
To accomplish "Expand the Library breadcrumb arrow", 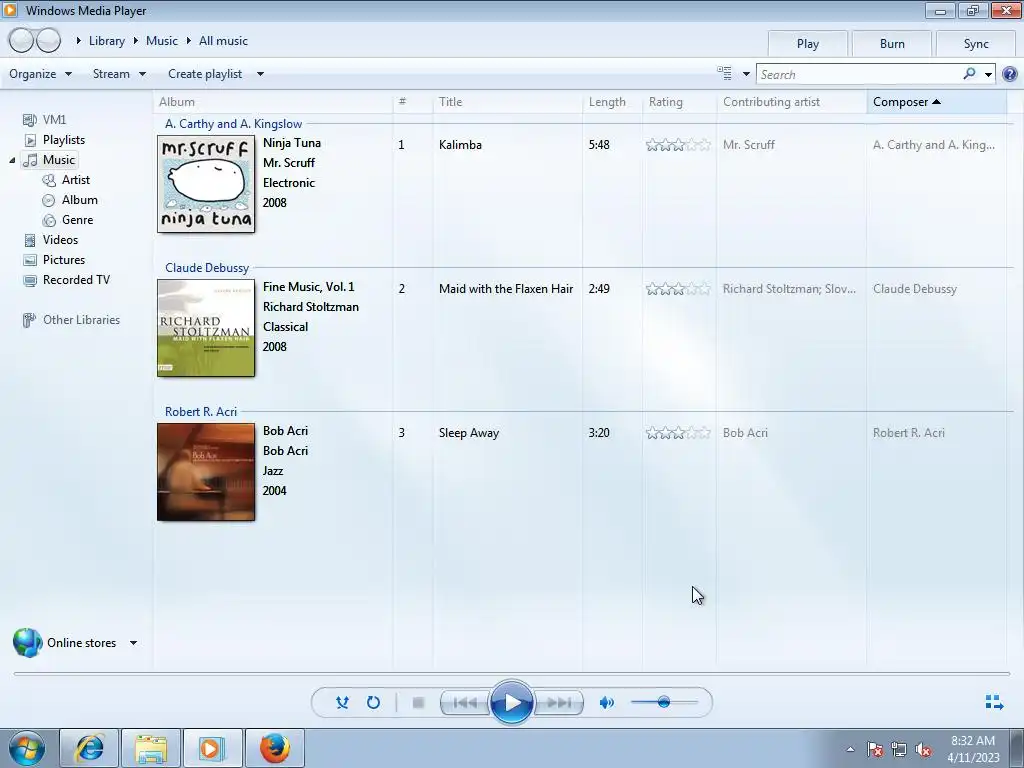I will coord(78,40).
